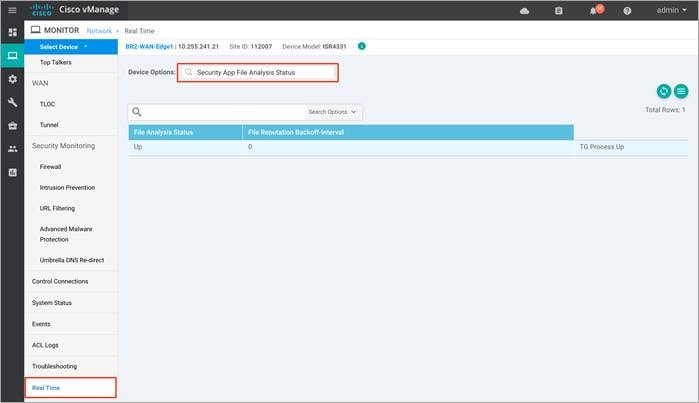Viewport: 699px width, 403px height.
Task: Open the help question mark icon
Action: (627, 11)
